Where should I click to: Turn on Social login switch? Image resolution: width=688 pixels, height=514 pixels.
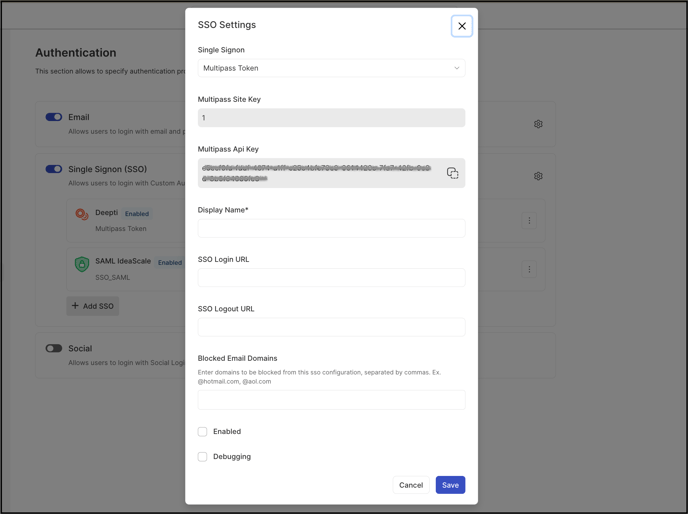(54, 348)
